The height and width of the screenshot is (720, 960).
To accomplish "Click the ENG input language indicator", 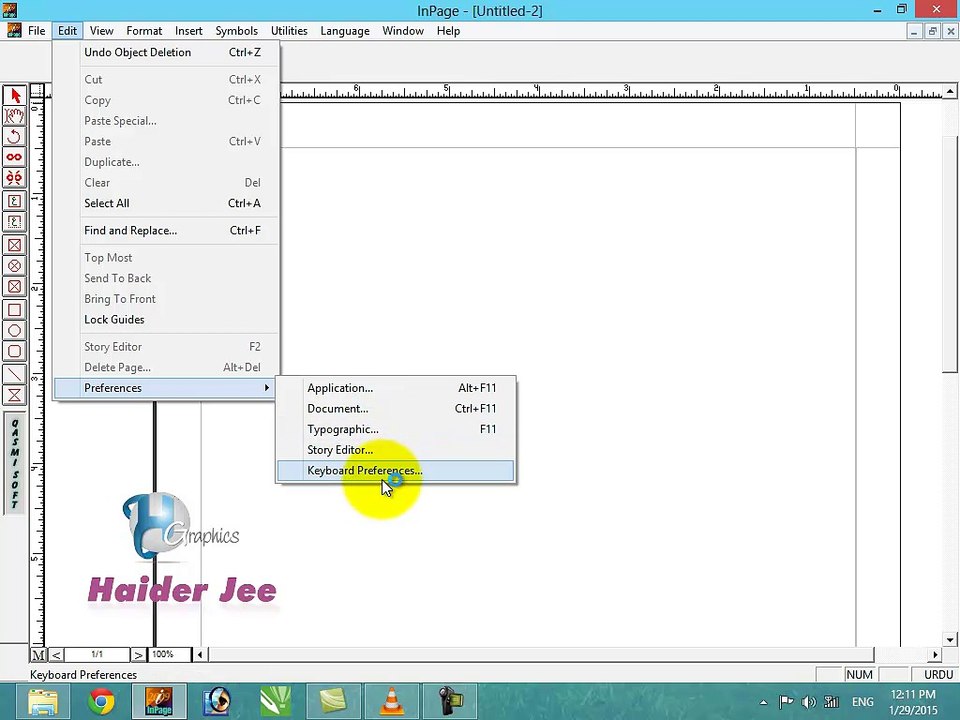I will [x=863, y=702].
